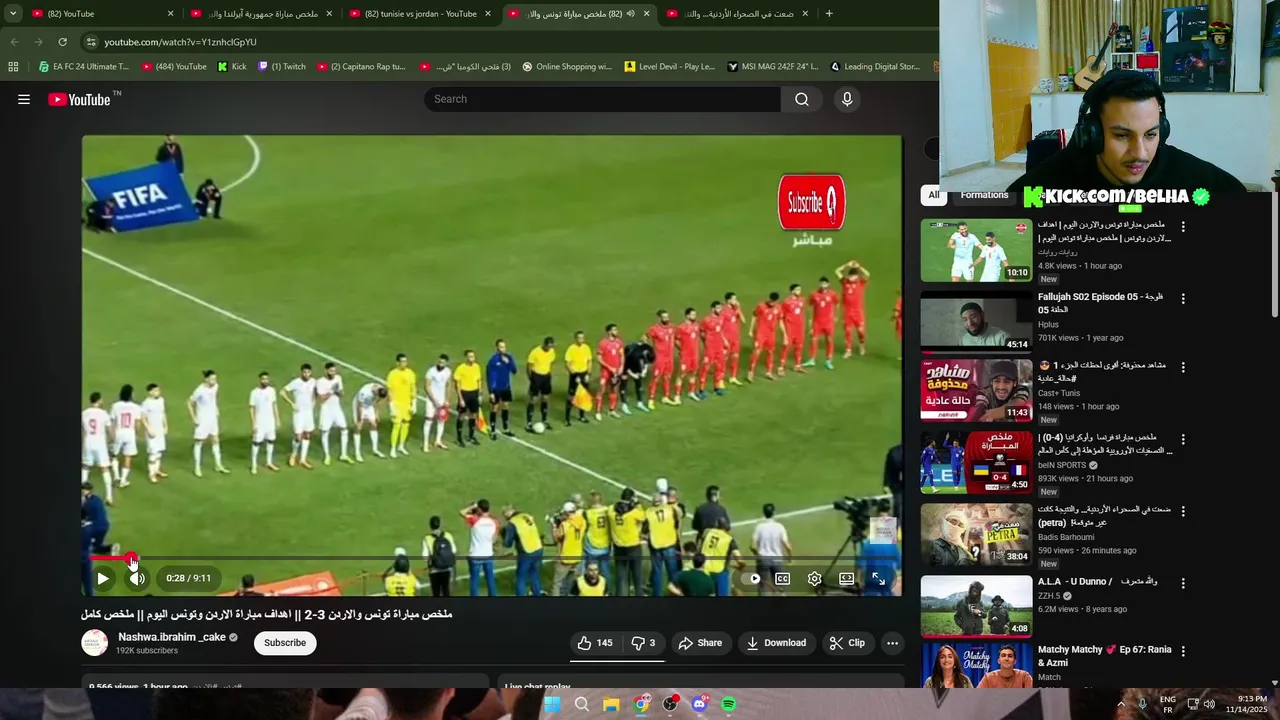This screenshot has width=1280, height=720.
Task: Open the Level Devil bookmark
Action: point(670,67)
